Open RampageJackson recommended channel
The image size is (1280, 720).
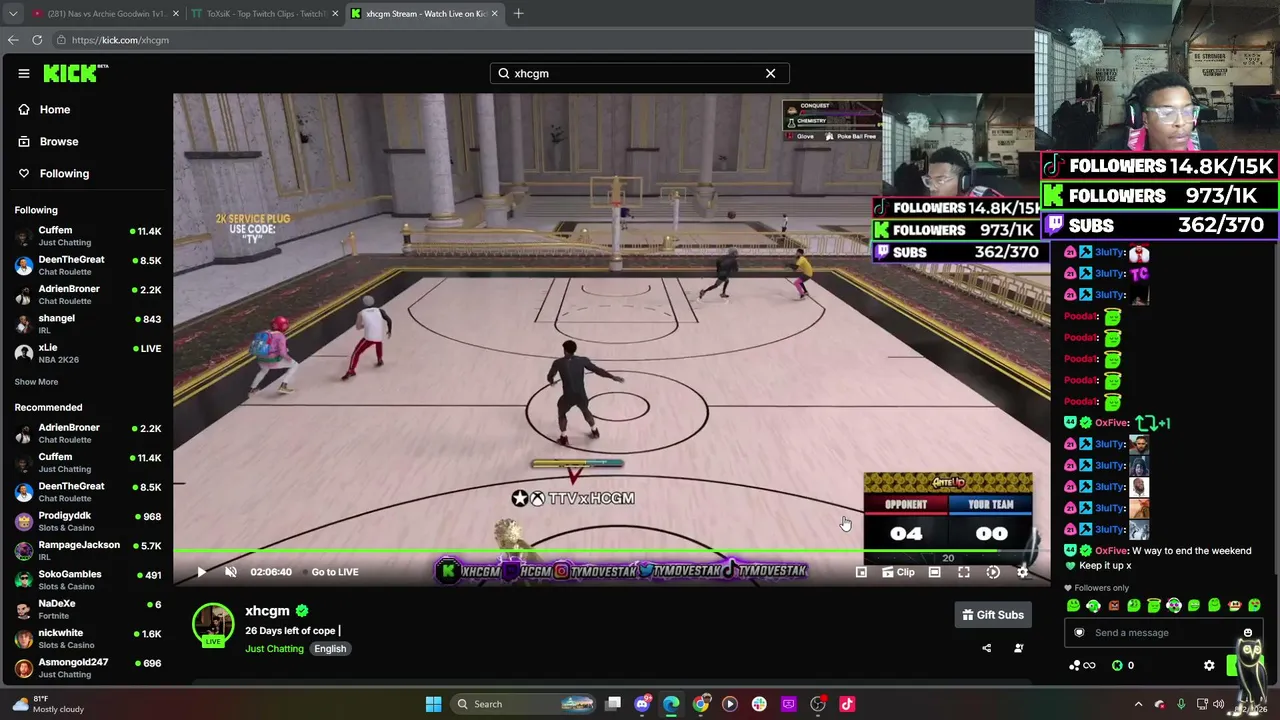(88, 551)
